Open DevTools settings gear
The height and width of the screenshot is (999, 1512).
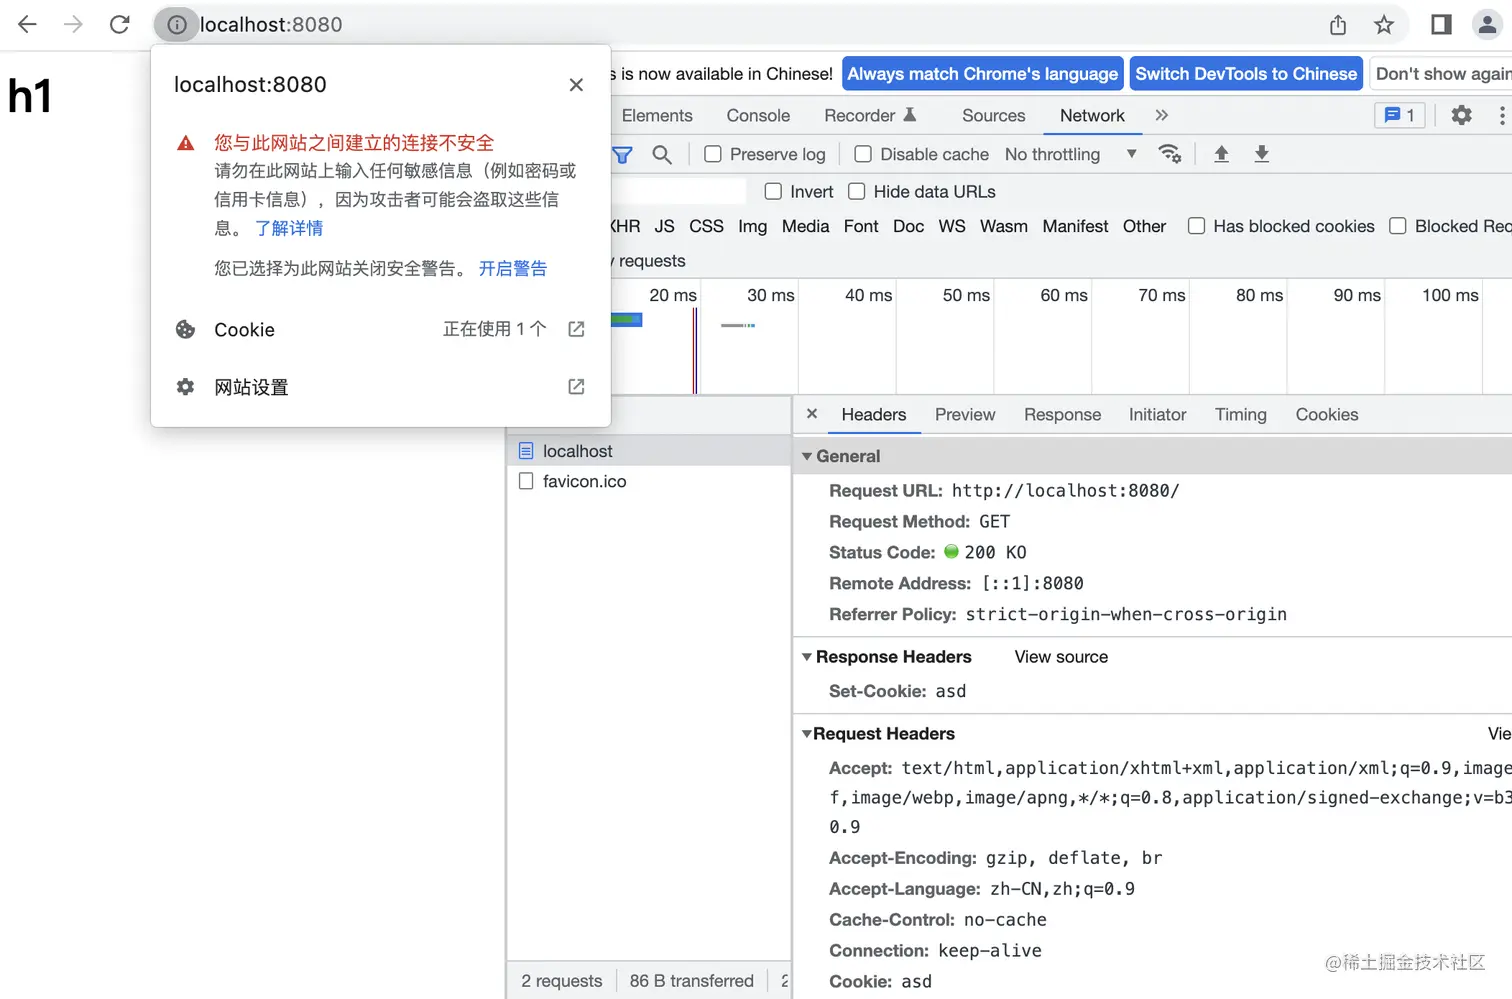[1462, 116]
